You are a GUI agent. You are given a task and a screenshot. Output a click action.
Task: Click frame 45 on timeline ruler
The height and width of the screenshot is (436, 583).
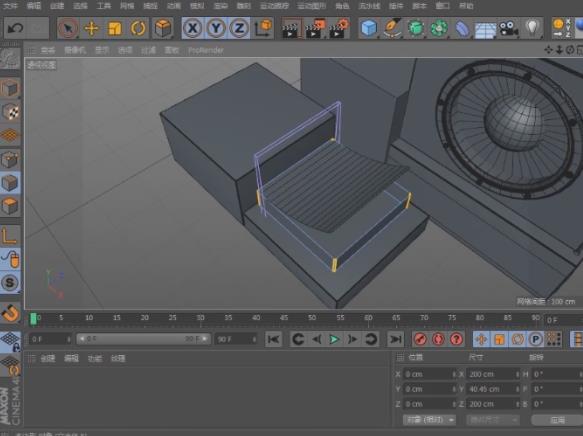pos(284,318)
